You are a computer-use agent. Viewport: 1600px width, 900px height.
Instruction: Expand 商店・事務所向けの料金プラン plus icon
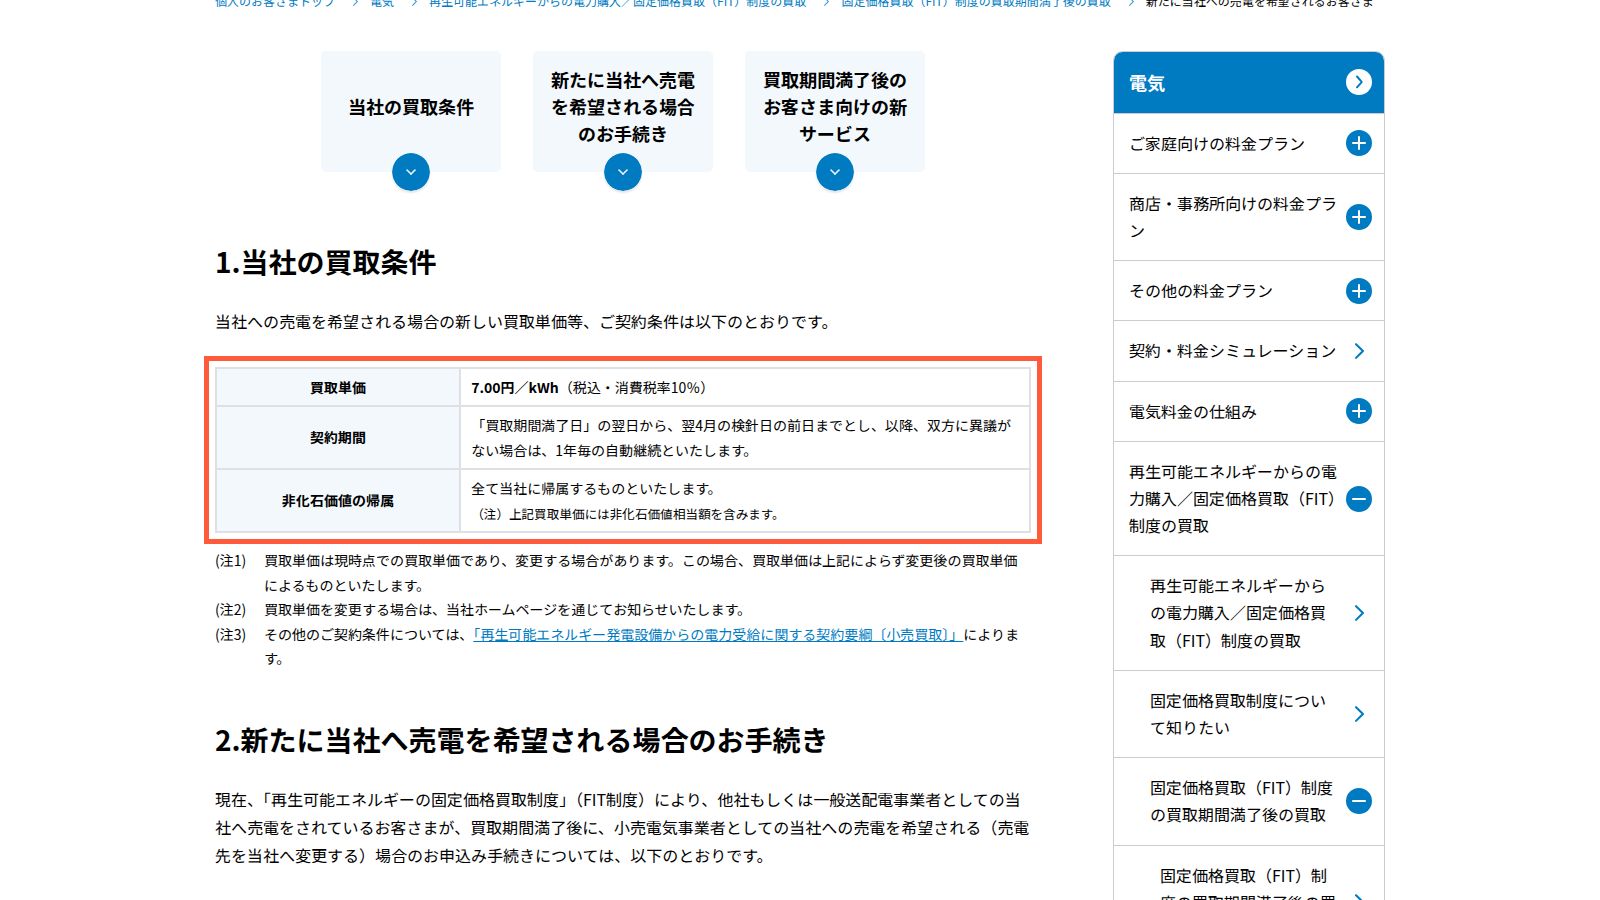(1358, 217)
